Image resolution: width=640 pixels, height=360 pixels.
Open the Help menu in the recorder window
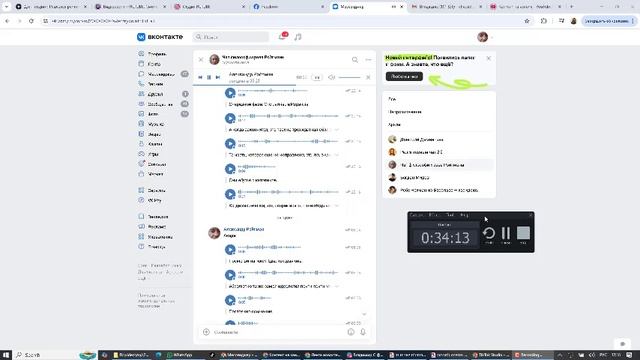[464, 215]
